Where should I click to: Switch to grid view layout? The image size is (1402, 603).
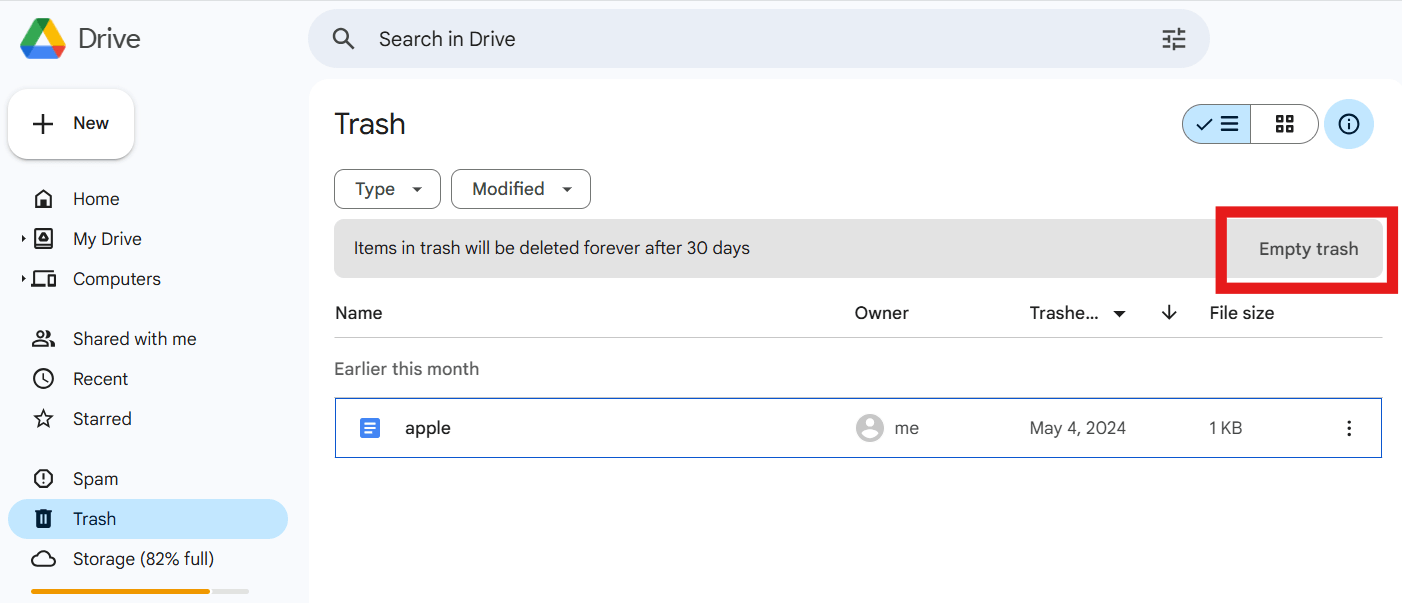click(1285, 124)
